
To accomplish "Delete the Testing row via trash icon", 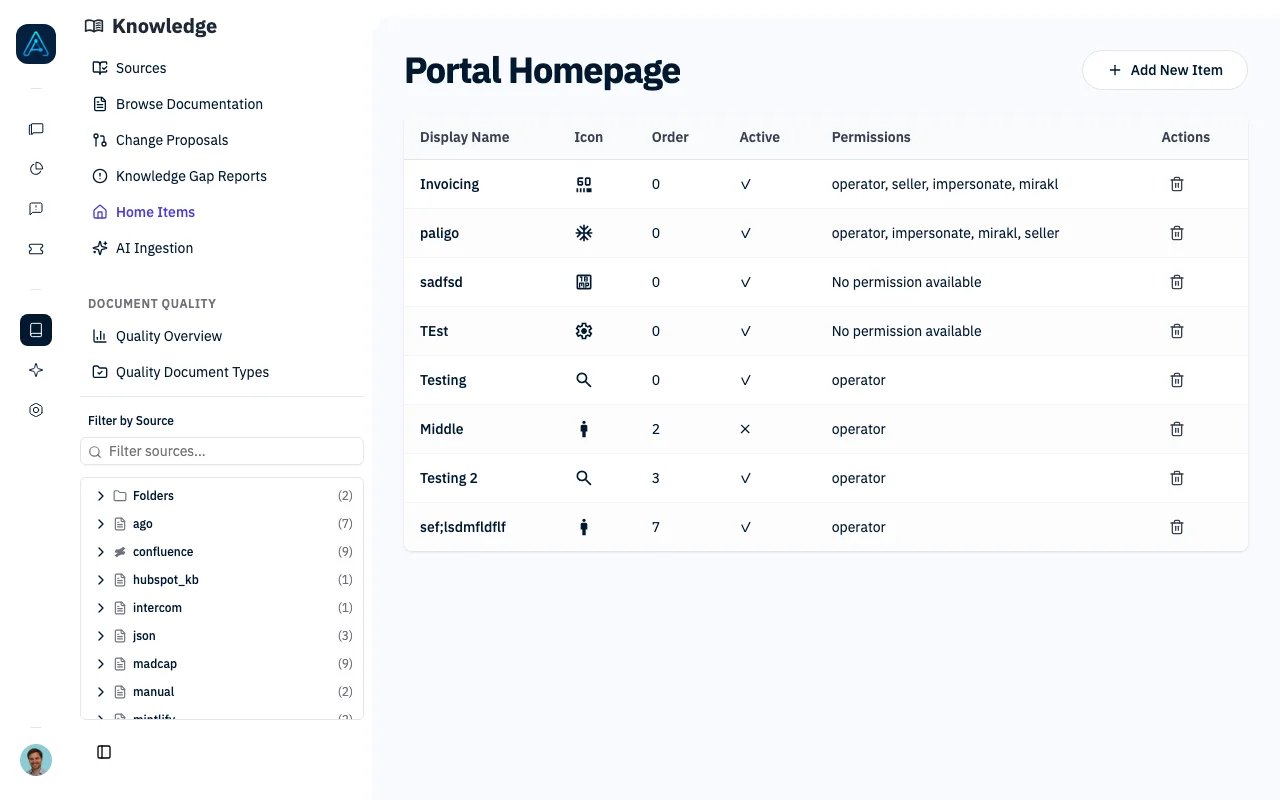I will (x=1177, y=380).
